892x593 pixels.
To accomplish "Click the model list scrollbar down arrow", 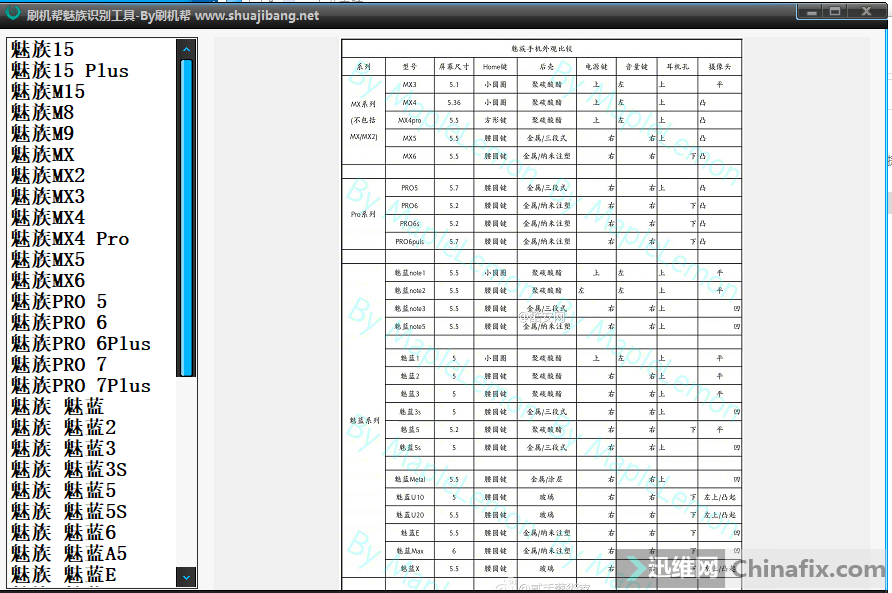I will tap(186, 577).
